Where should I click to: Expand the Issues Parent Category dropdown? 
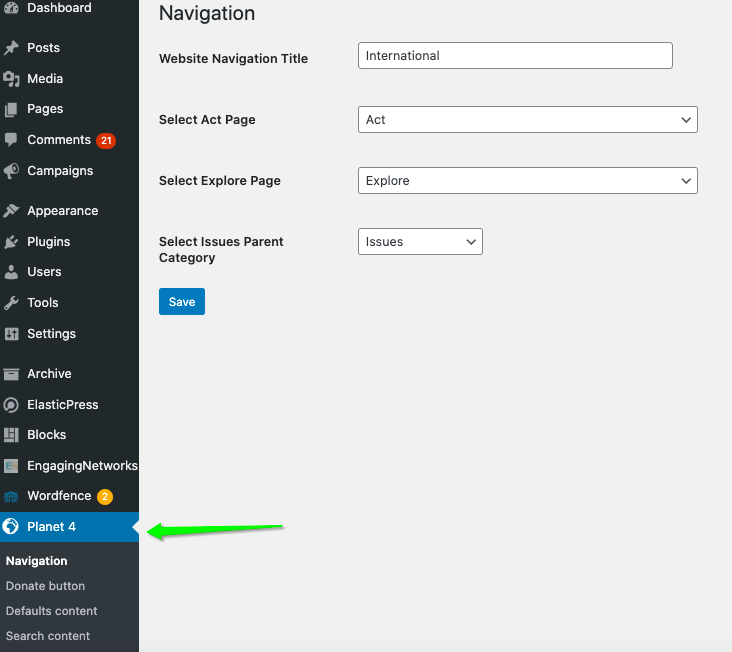[x=420, y=242]
